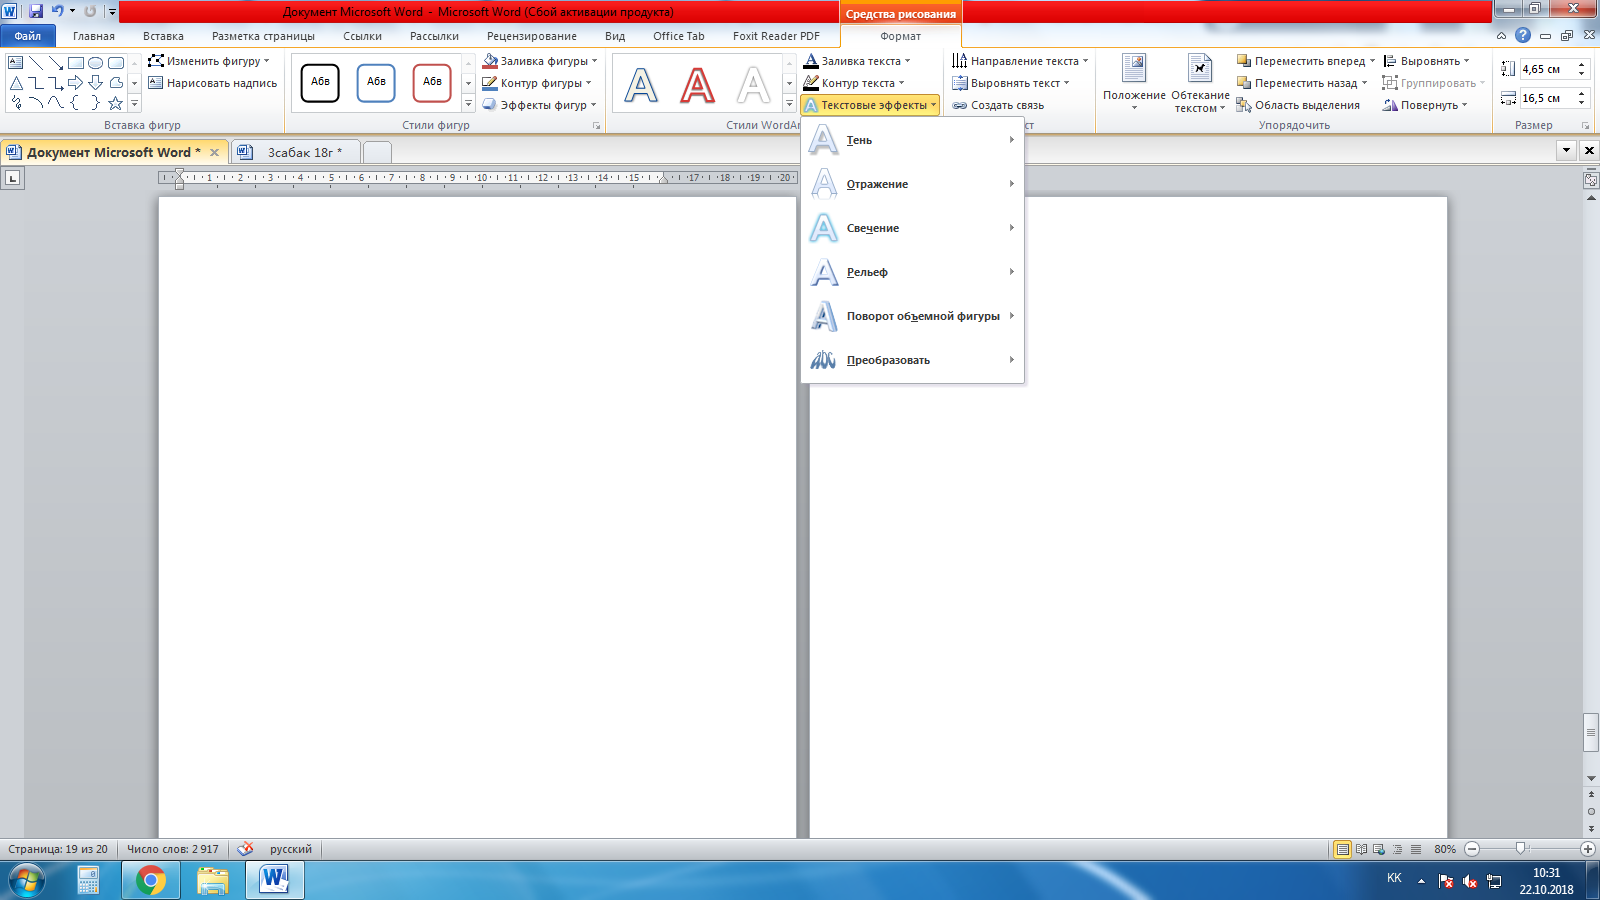Image resolution: width=1600 pixels, height=900 pixels.
Task: Open the Эффекты фигур shape effects dropdown
Action: (539, 105)
